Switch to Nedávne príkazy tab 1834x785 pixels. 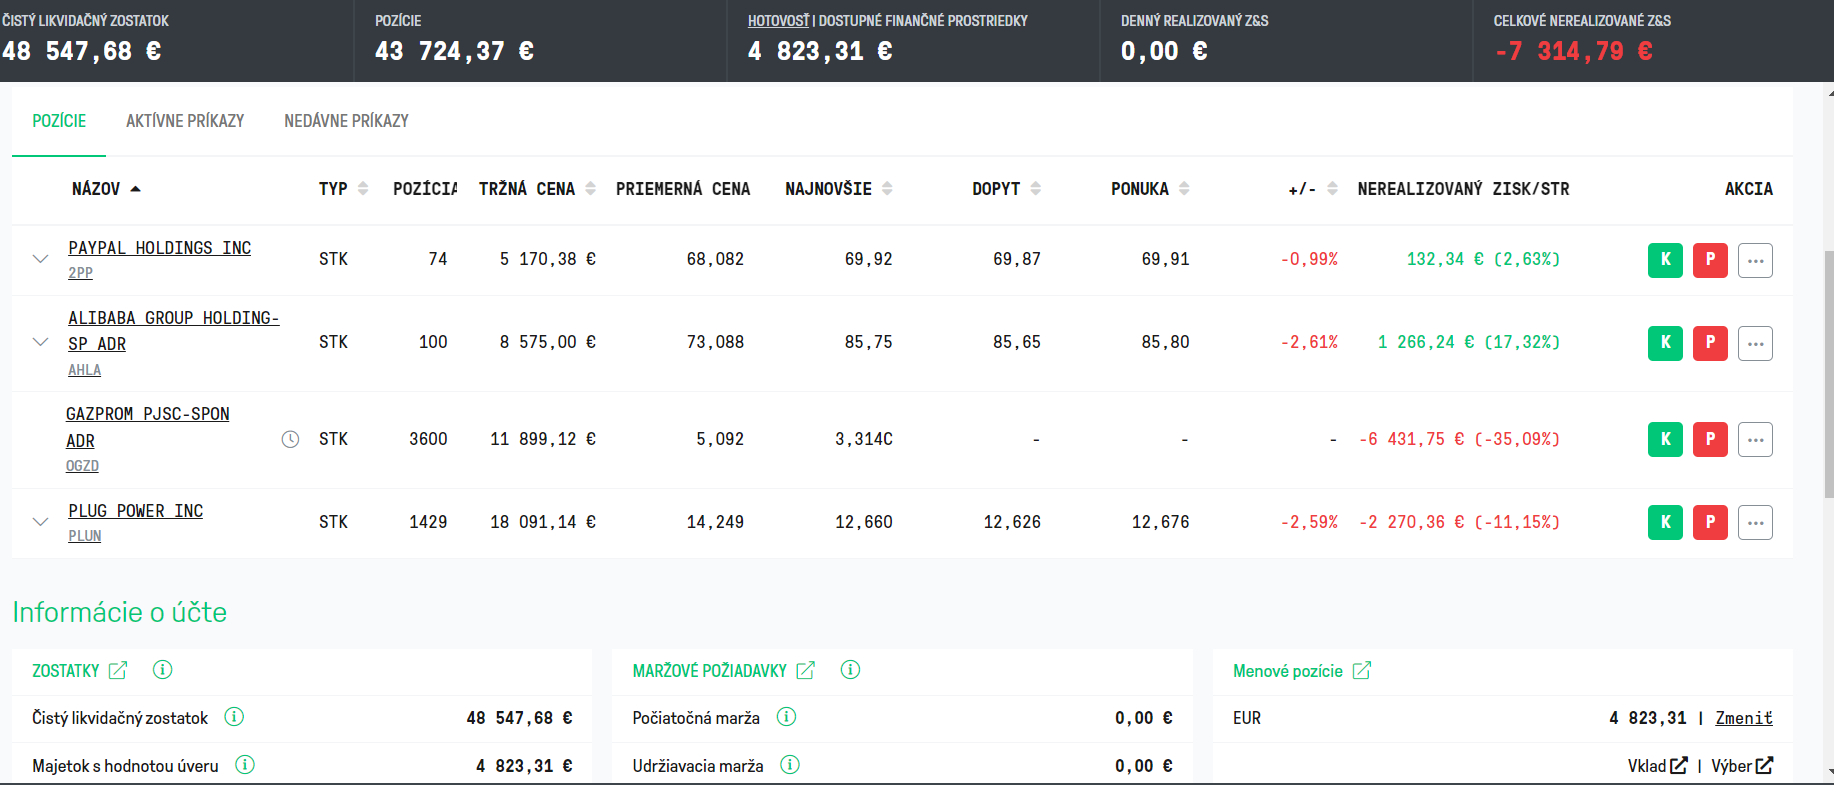click(x=346, y=121)
